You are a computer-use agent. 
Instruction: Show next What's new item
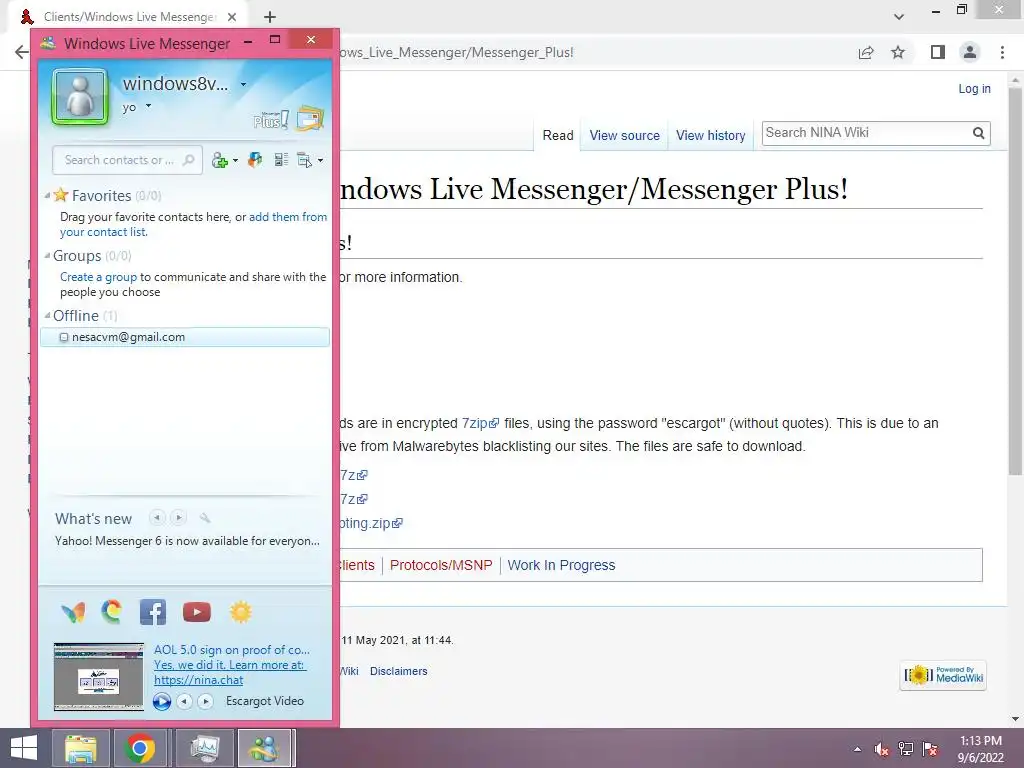tap(178, 518)
